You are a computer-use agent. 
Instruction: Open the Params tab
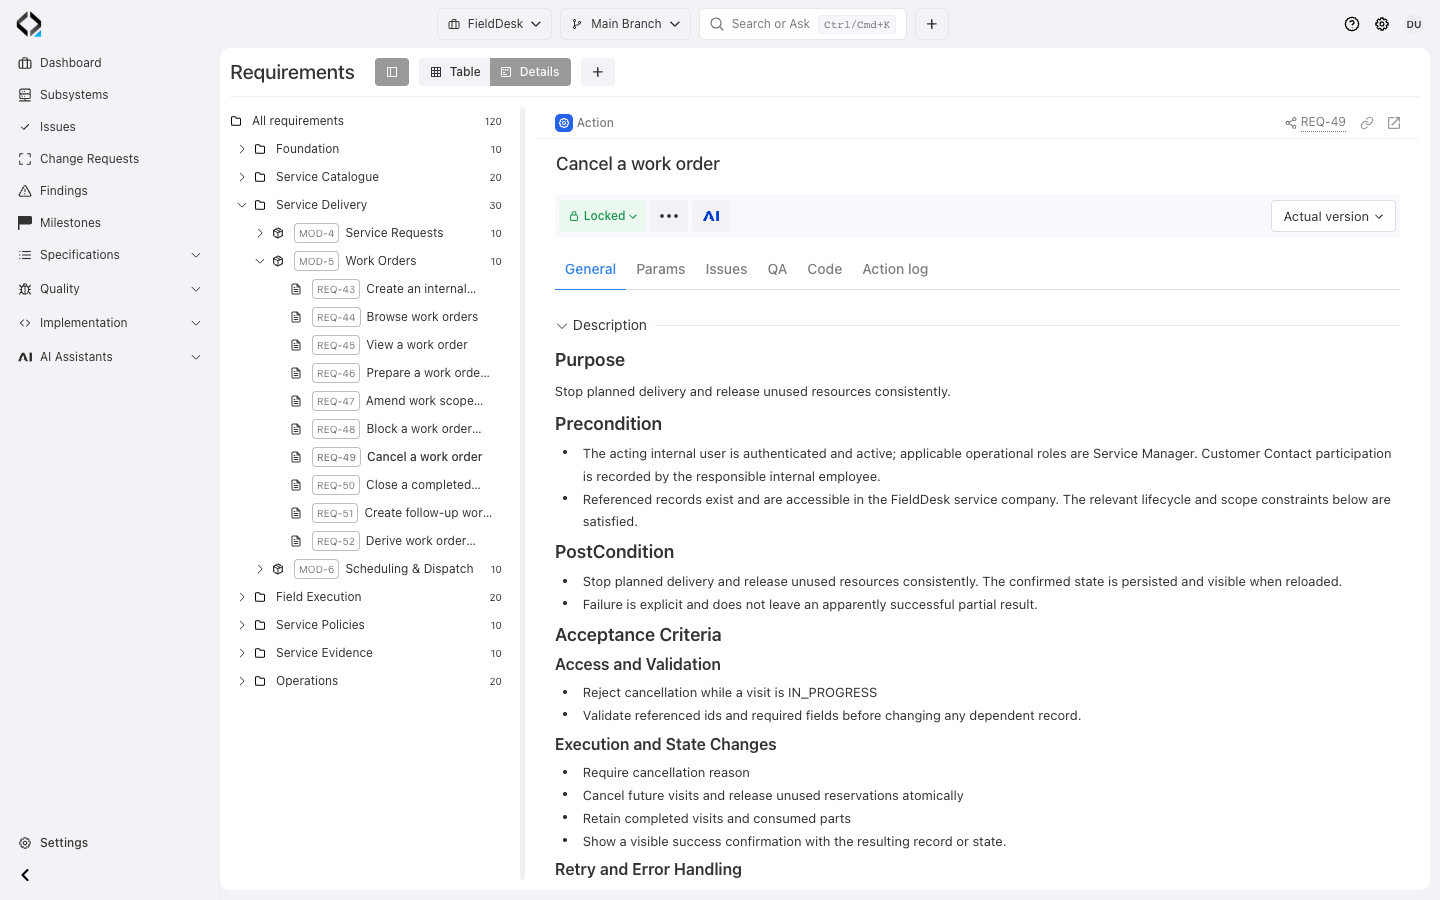pos(661,269)
